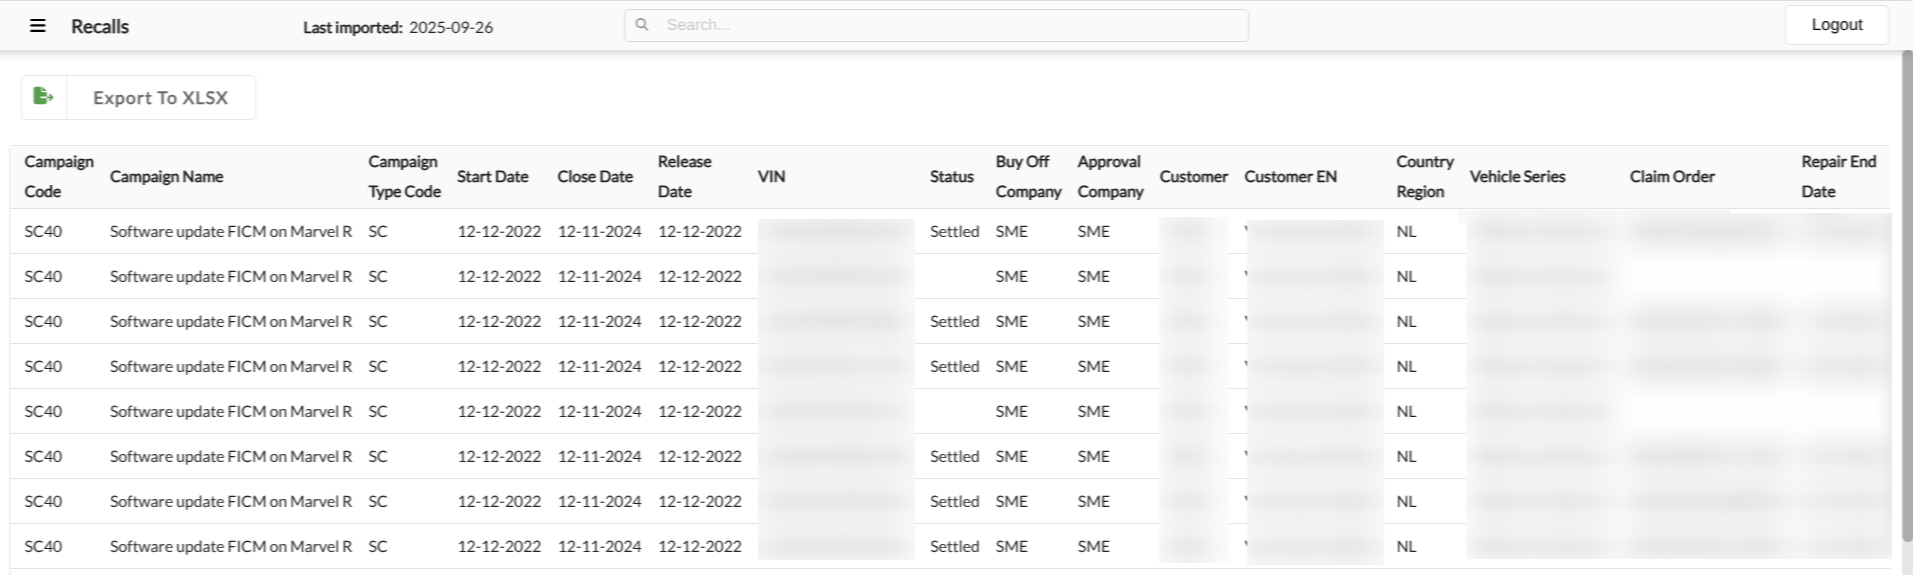Sort by Campaign Code column header
This screenshot has width=1913, height=575.
(58, 176)
